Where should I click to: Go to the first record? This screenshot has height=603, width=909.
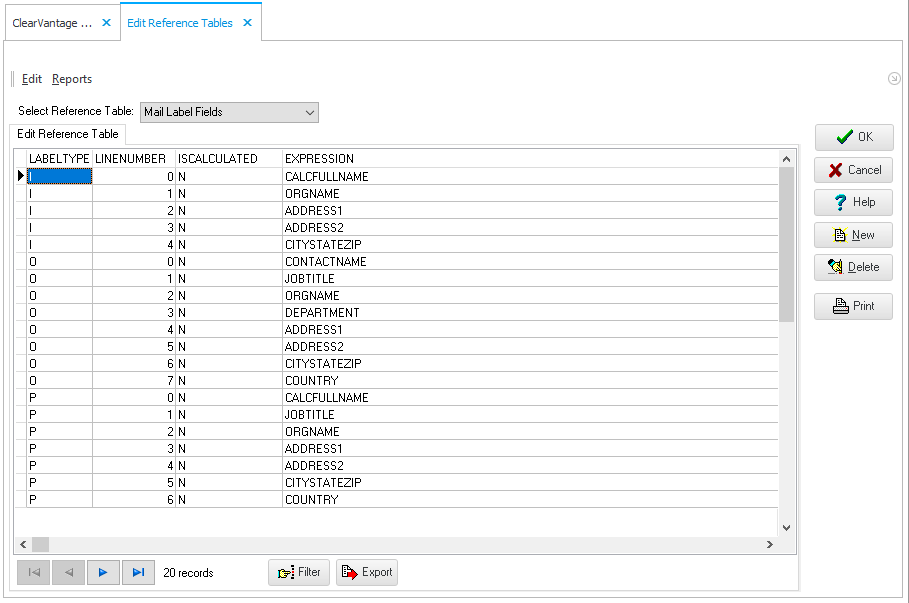coord(34,572)
